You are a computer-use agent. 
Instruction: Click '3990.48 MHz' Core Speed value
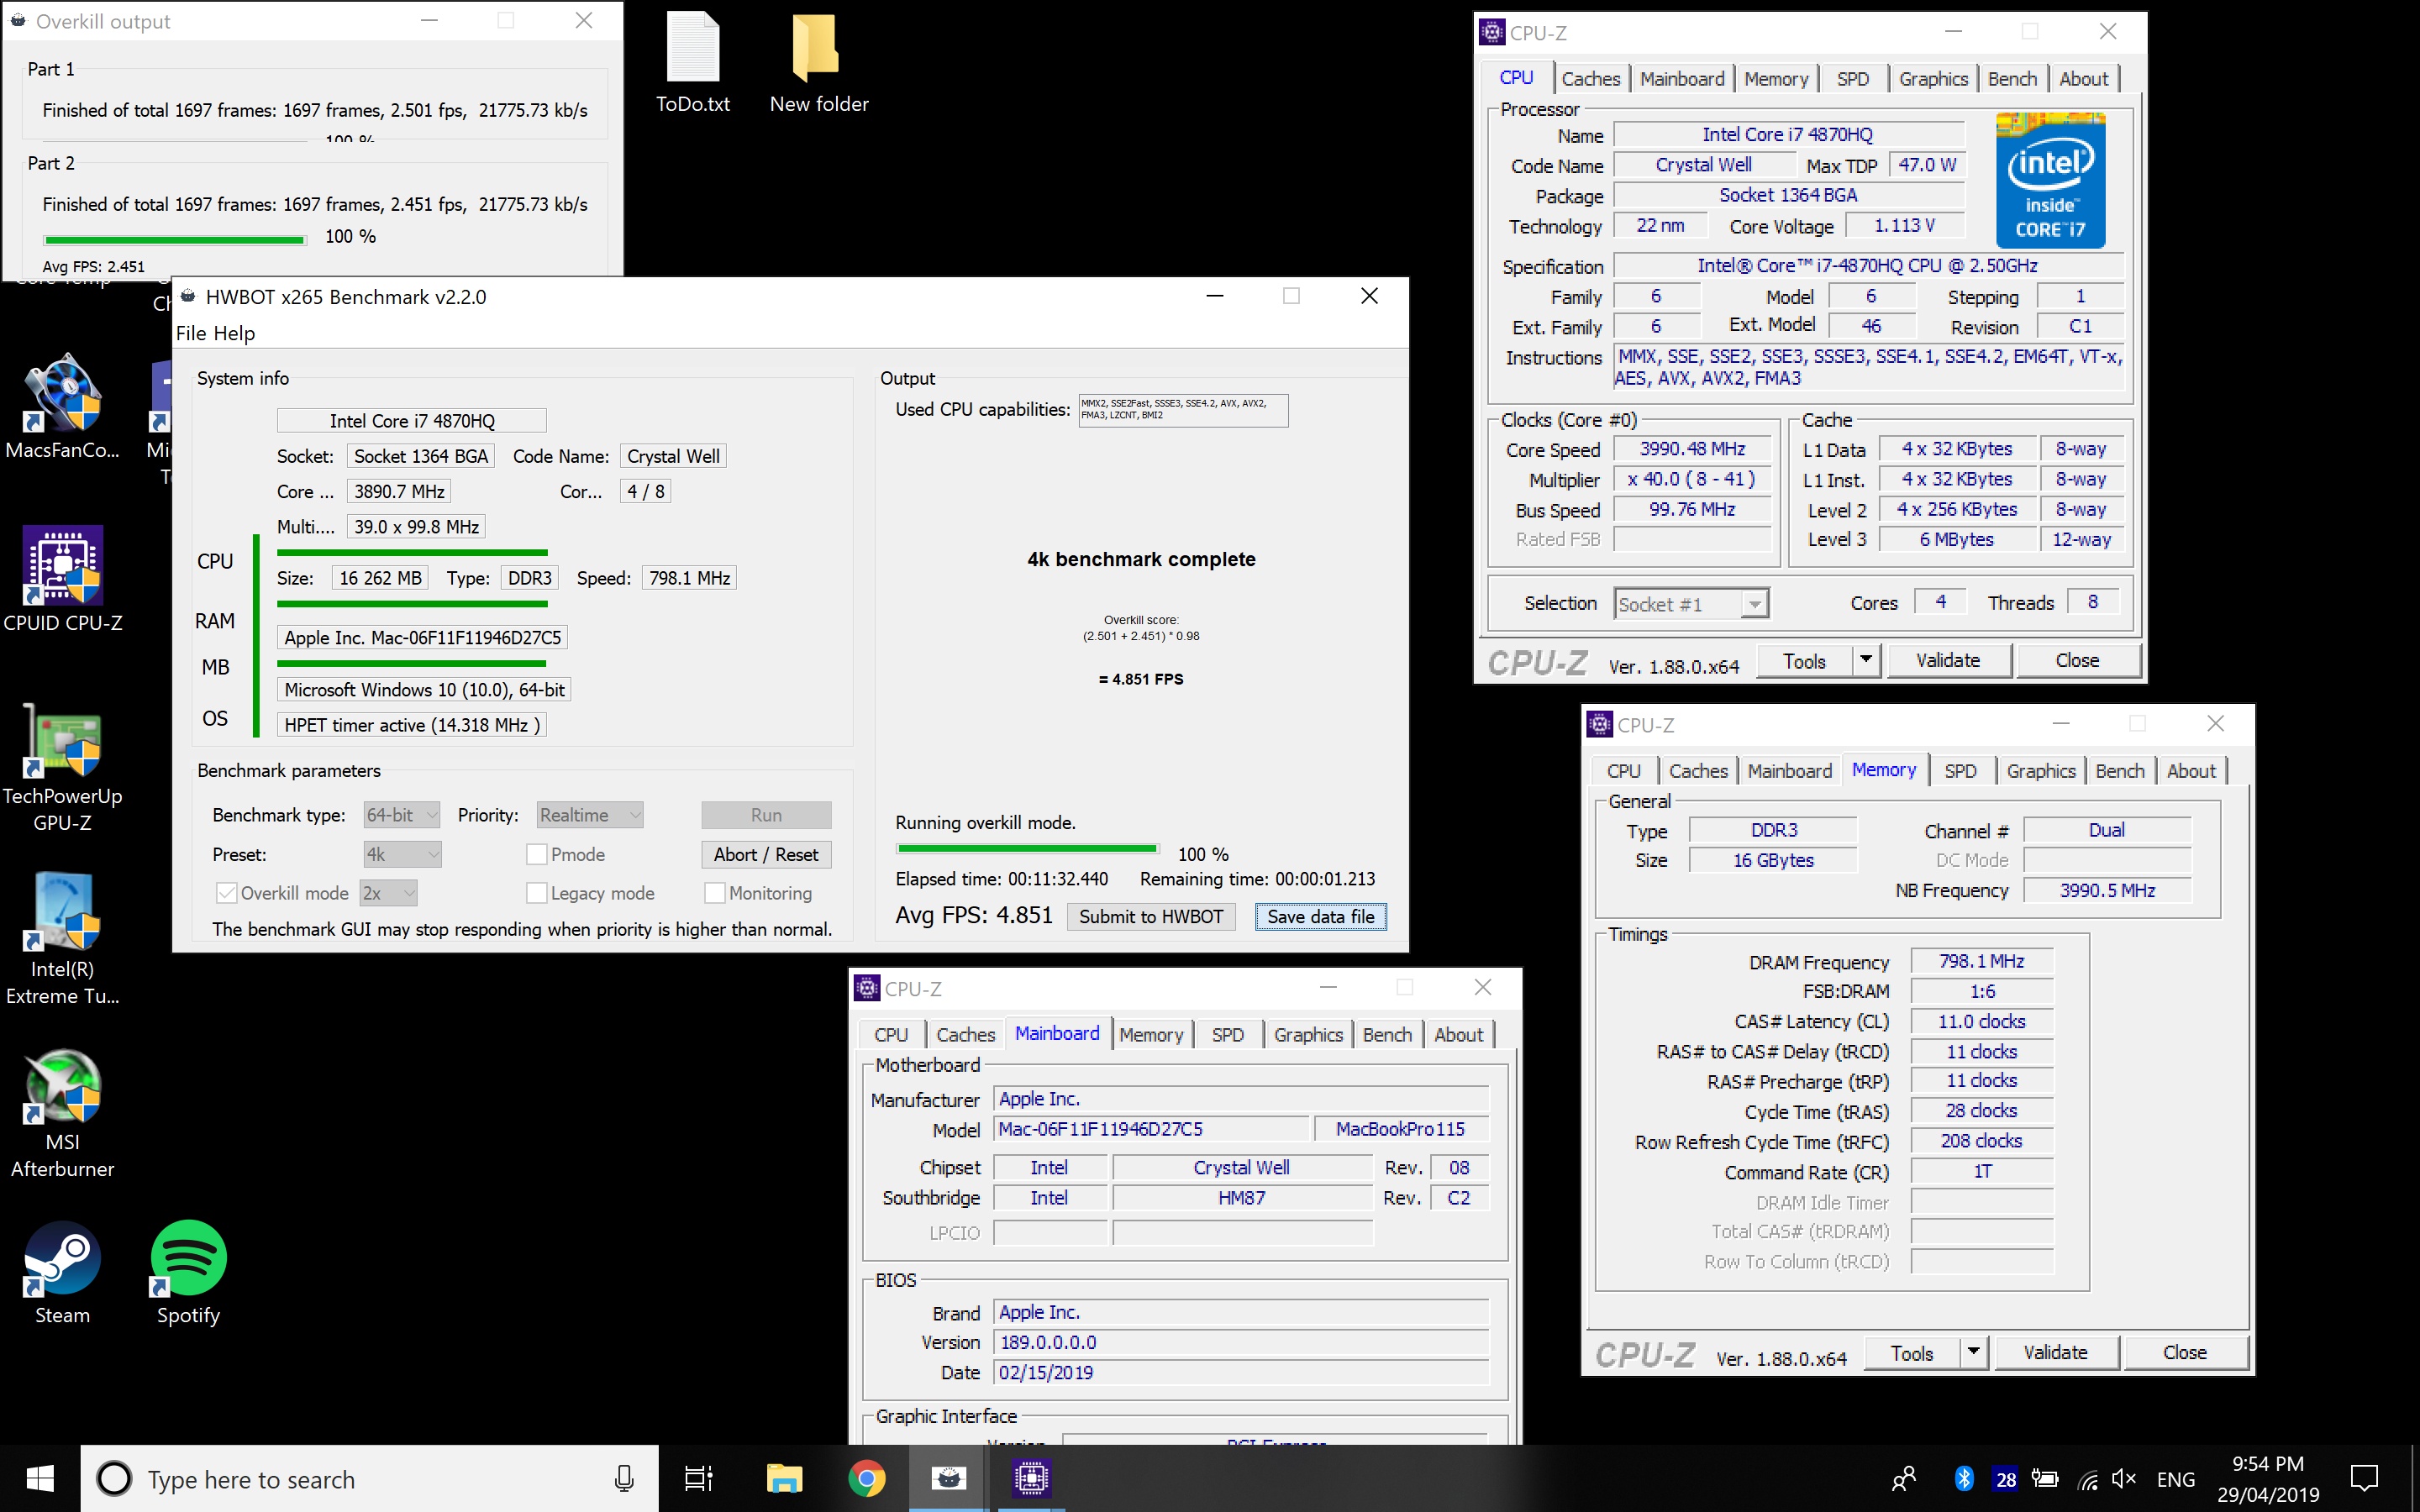[1692, 449]
